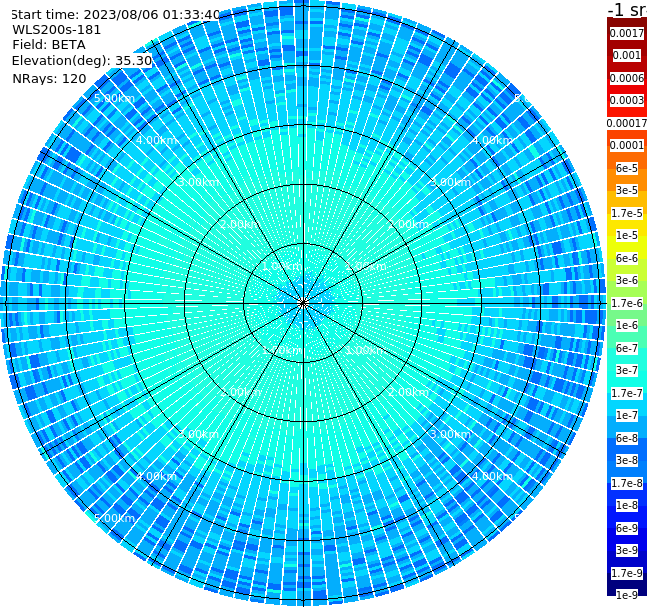This screenshot has width=647, height=607.
Task: Click the upper-left 3.00km ring label
Action: tap(198, 182)
